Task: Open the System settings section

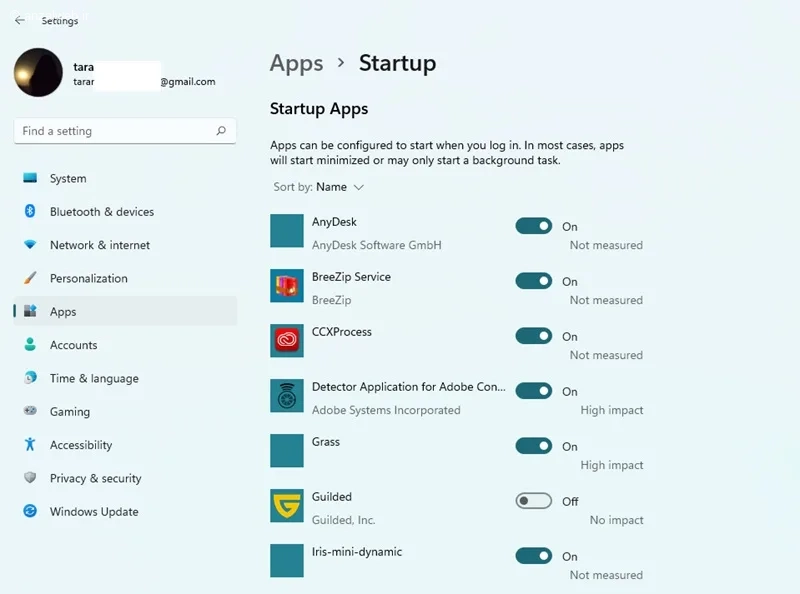Action: click(68, 179)
